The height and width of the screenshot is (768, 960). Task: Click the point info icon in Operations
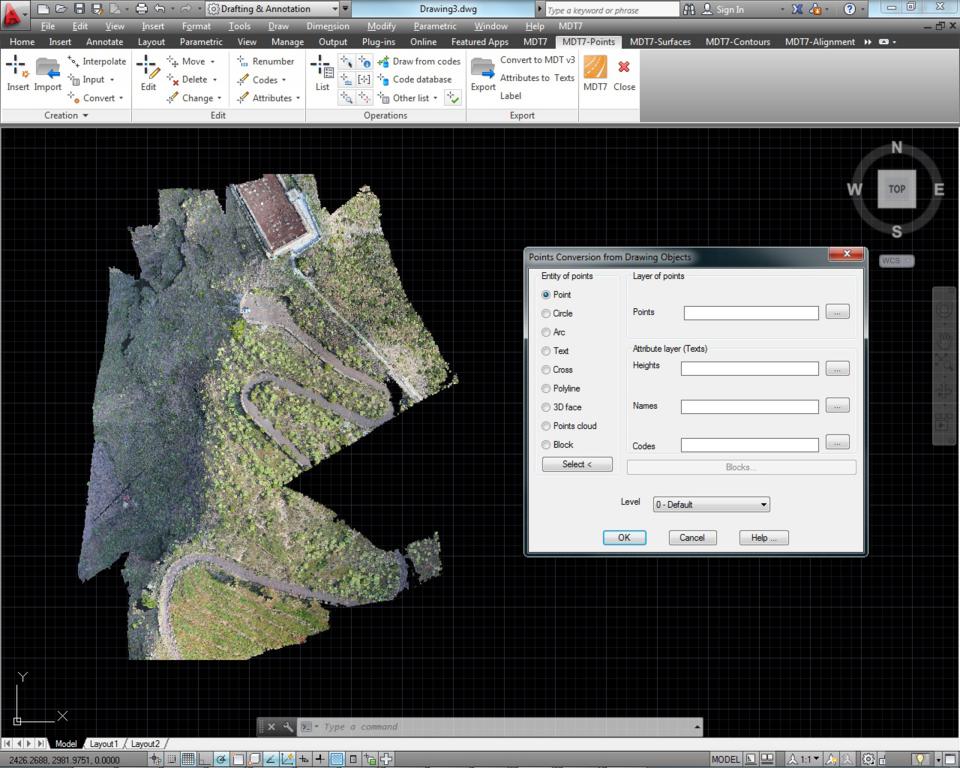pyautogui.click(x=364, y=62)
